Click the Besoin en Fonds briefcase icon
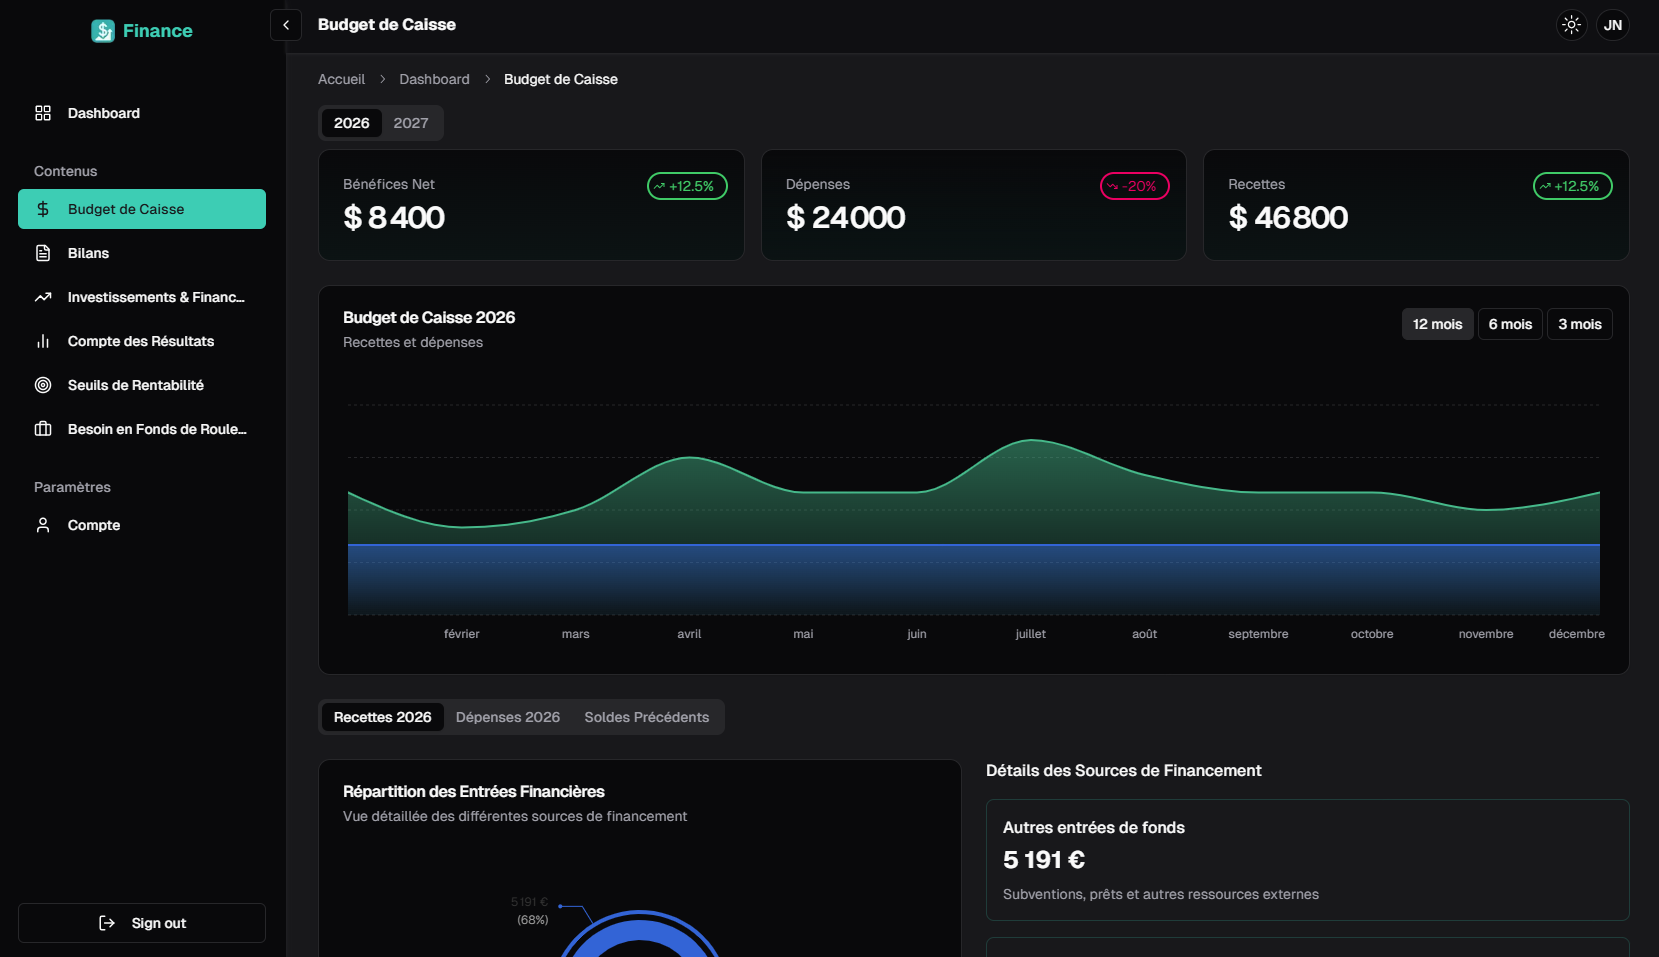This screenshot has height=957, width=1659. (43, 429)
